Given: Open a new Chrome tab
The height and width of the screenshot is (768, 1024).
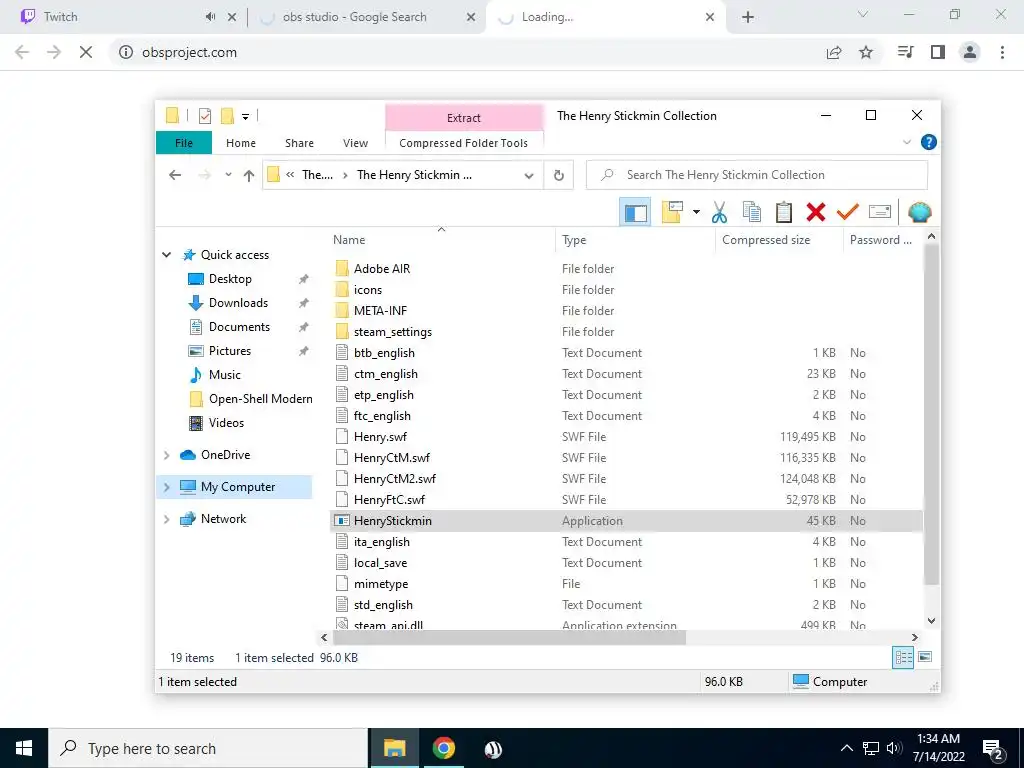Looking at the screenshot, I should [x=748, y=18].
